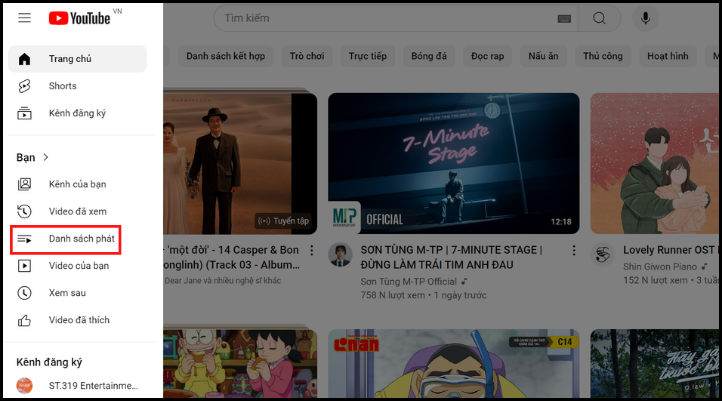This screenshot has height=401, width=722.
Task: Open more options for 7-MINUTE STAGE video
Action: pyautogui.click(x=574, y=250)
